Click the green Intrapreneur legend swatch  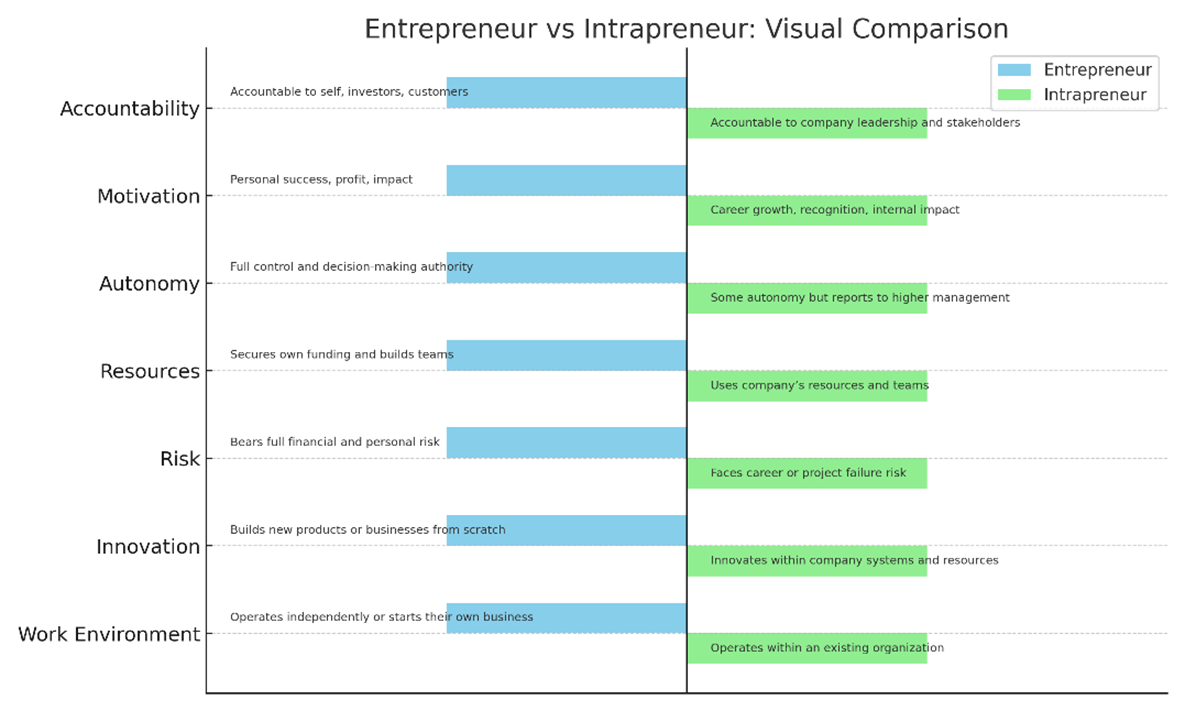pyautogui.click(x=1015, y=96)
